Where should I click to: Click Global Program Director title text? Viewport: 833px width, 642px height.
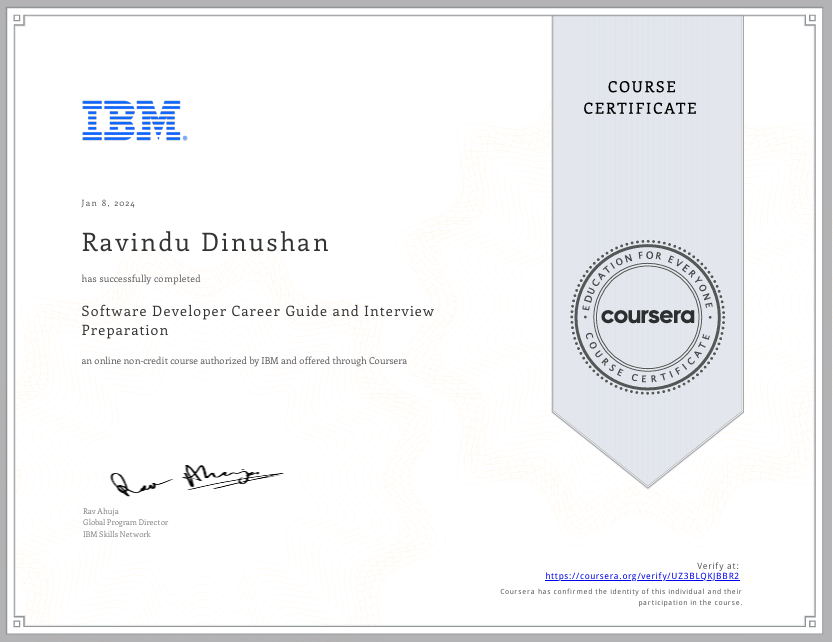(x=125, y=522)
